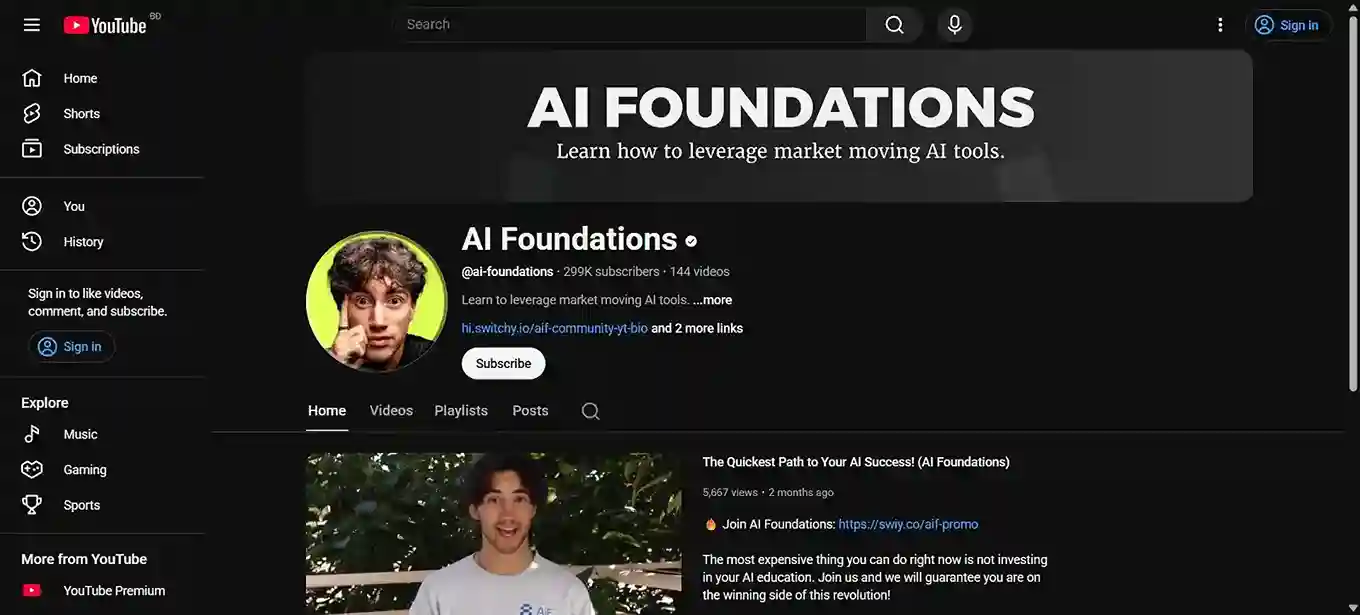
Task: Open the three-dot settings menu
Action: pos(1220,25)
